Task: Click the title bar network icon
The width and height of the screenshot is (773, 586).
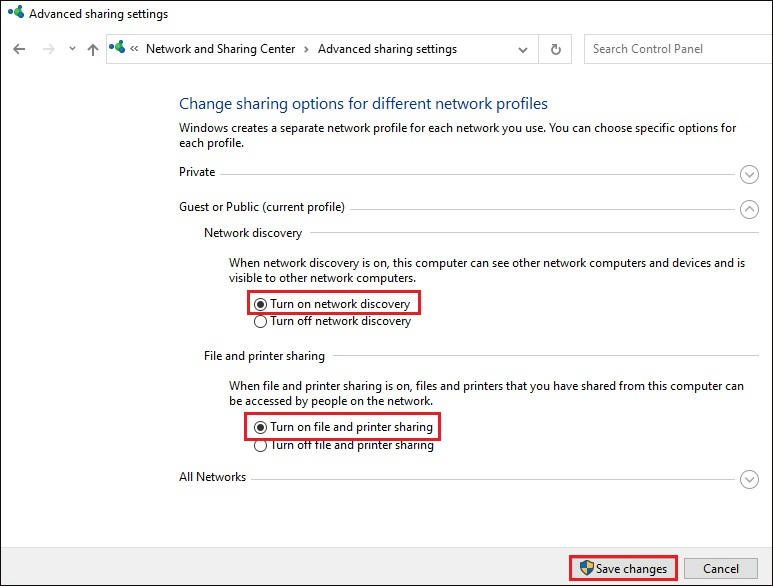Action: (x=16, y=12)
